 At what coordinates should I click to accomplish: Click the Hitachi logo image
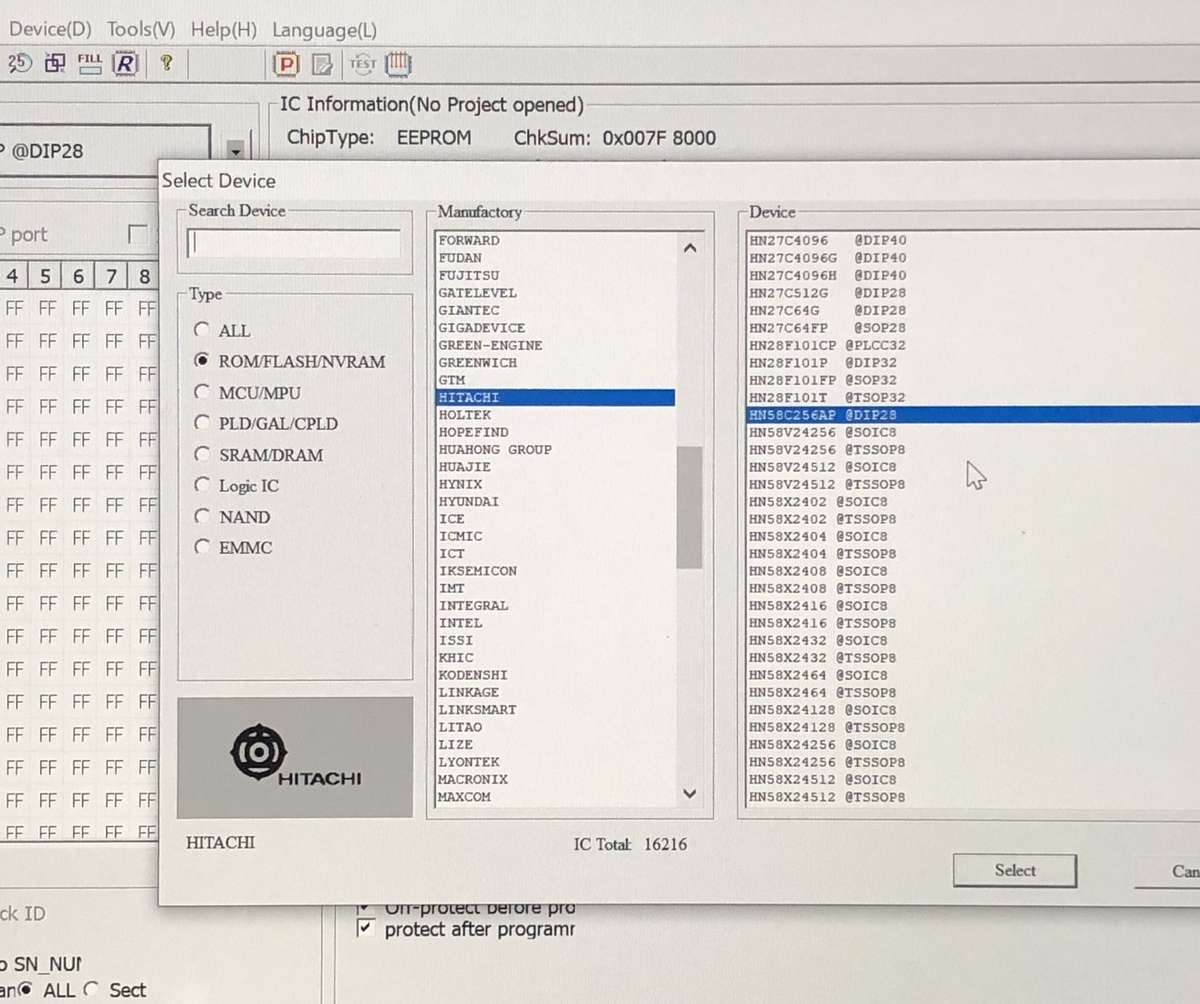coord(295,757)
